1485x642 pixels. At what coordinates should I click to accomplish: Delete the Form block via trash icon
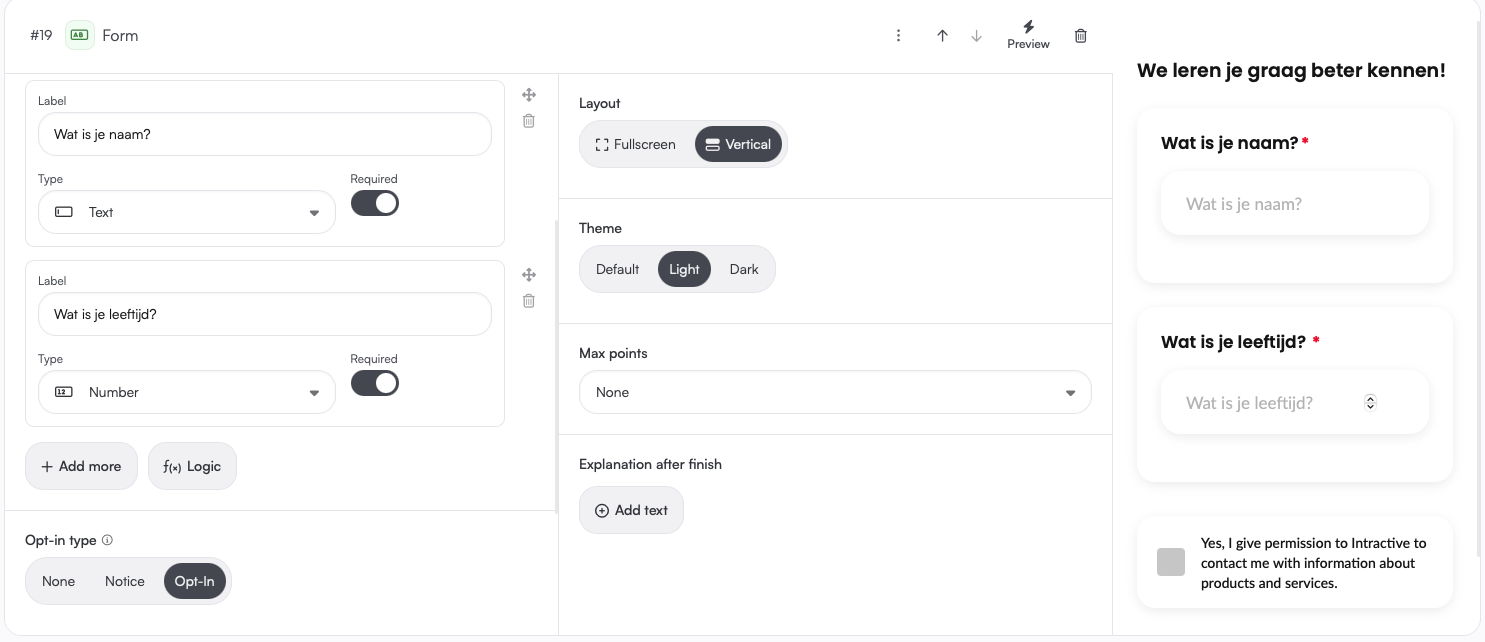(x=1080, y=36)
